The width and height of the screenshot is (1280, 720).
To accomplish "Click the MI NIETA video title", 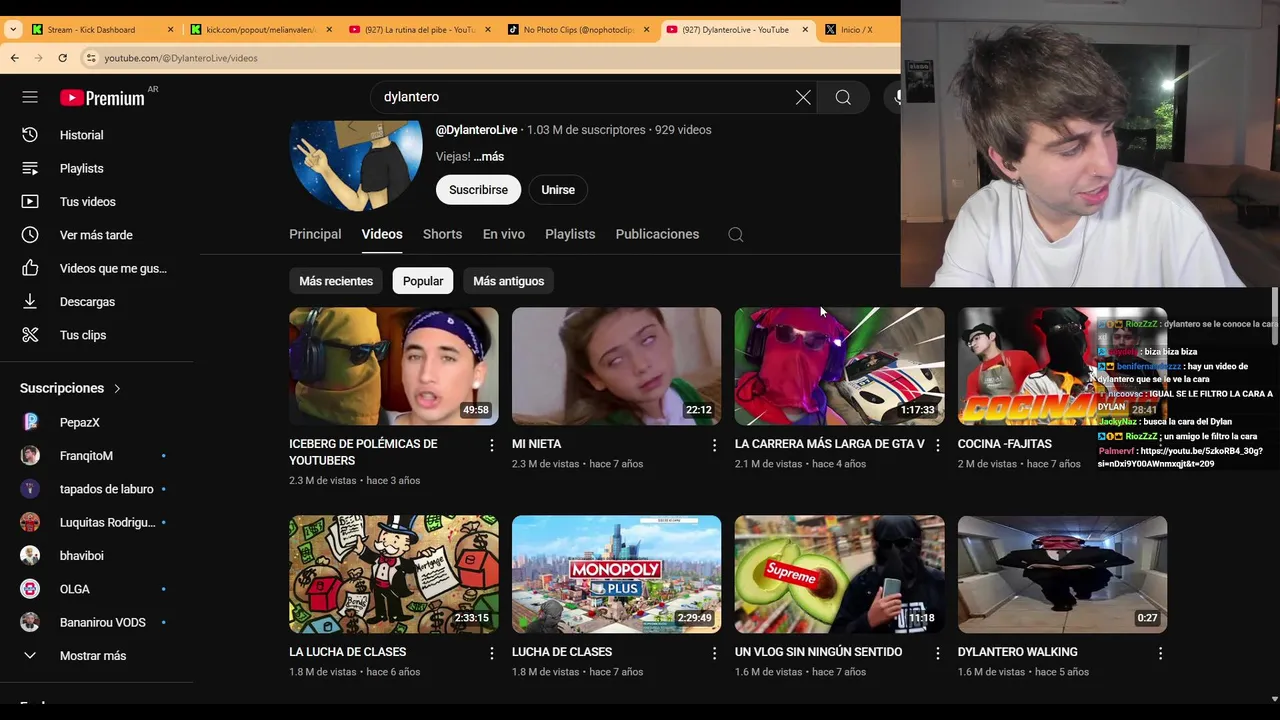I will coord(536,444).
